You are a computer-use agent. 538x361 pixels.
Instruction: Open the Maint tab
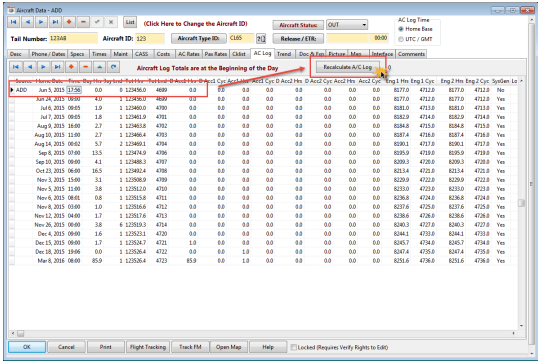click(x=120, y=54)
